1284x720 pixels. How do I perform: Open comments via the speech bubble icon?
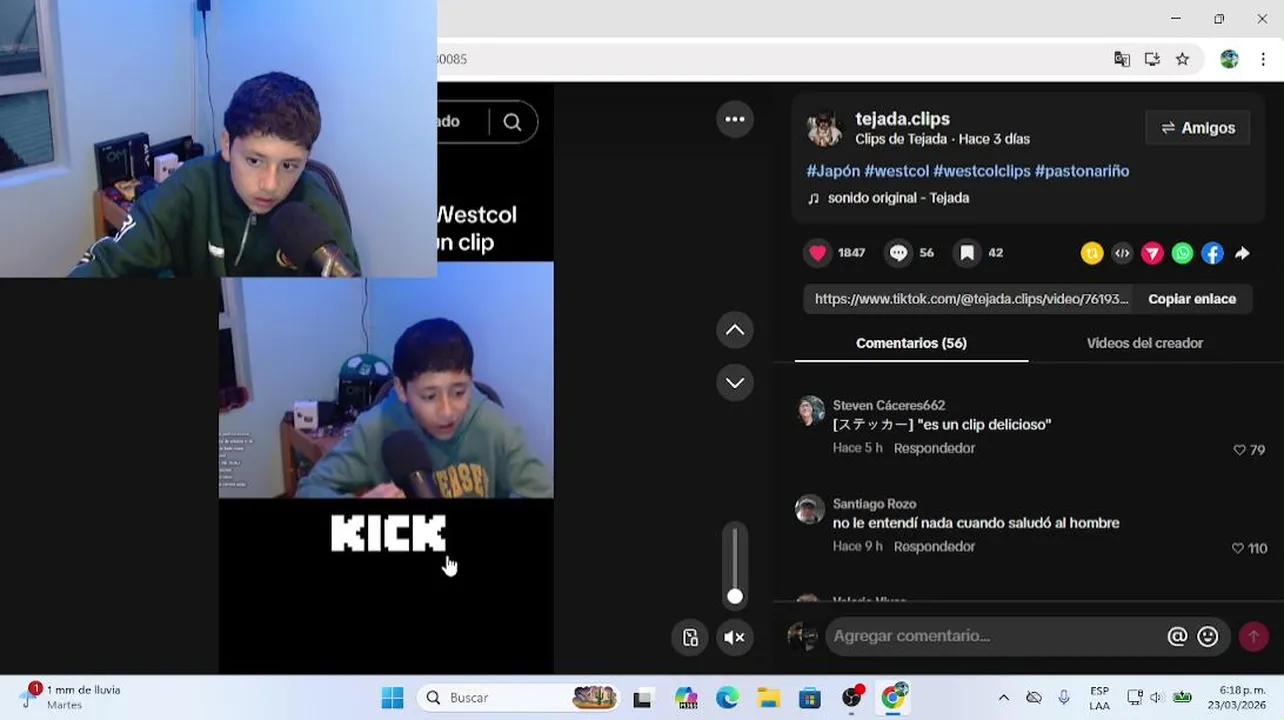[898, 253]
